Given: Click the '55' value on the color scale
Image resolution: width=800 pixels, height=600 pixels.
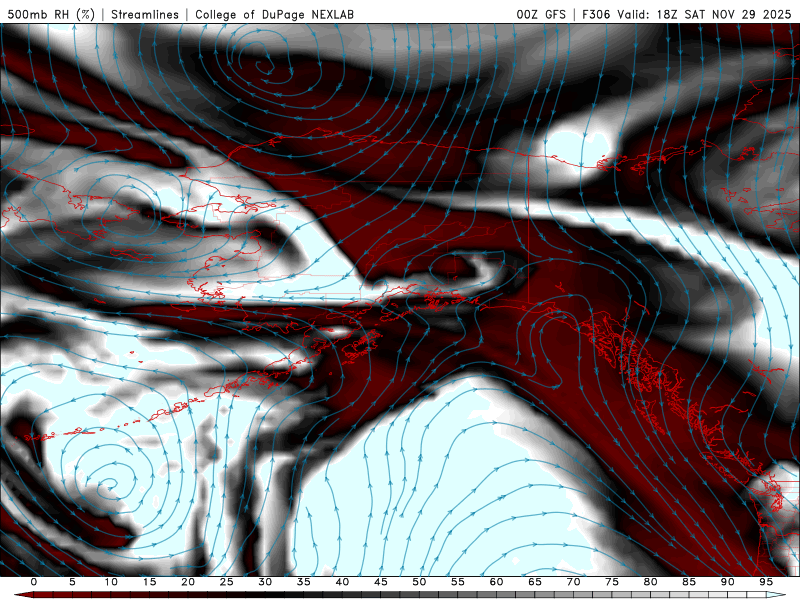Looking at the screenshot, I should pos(458,582).
